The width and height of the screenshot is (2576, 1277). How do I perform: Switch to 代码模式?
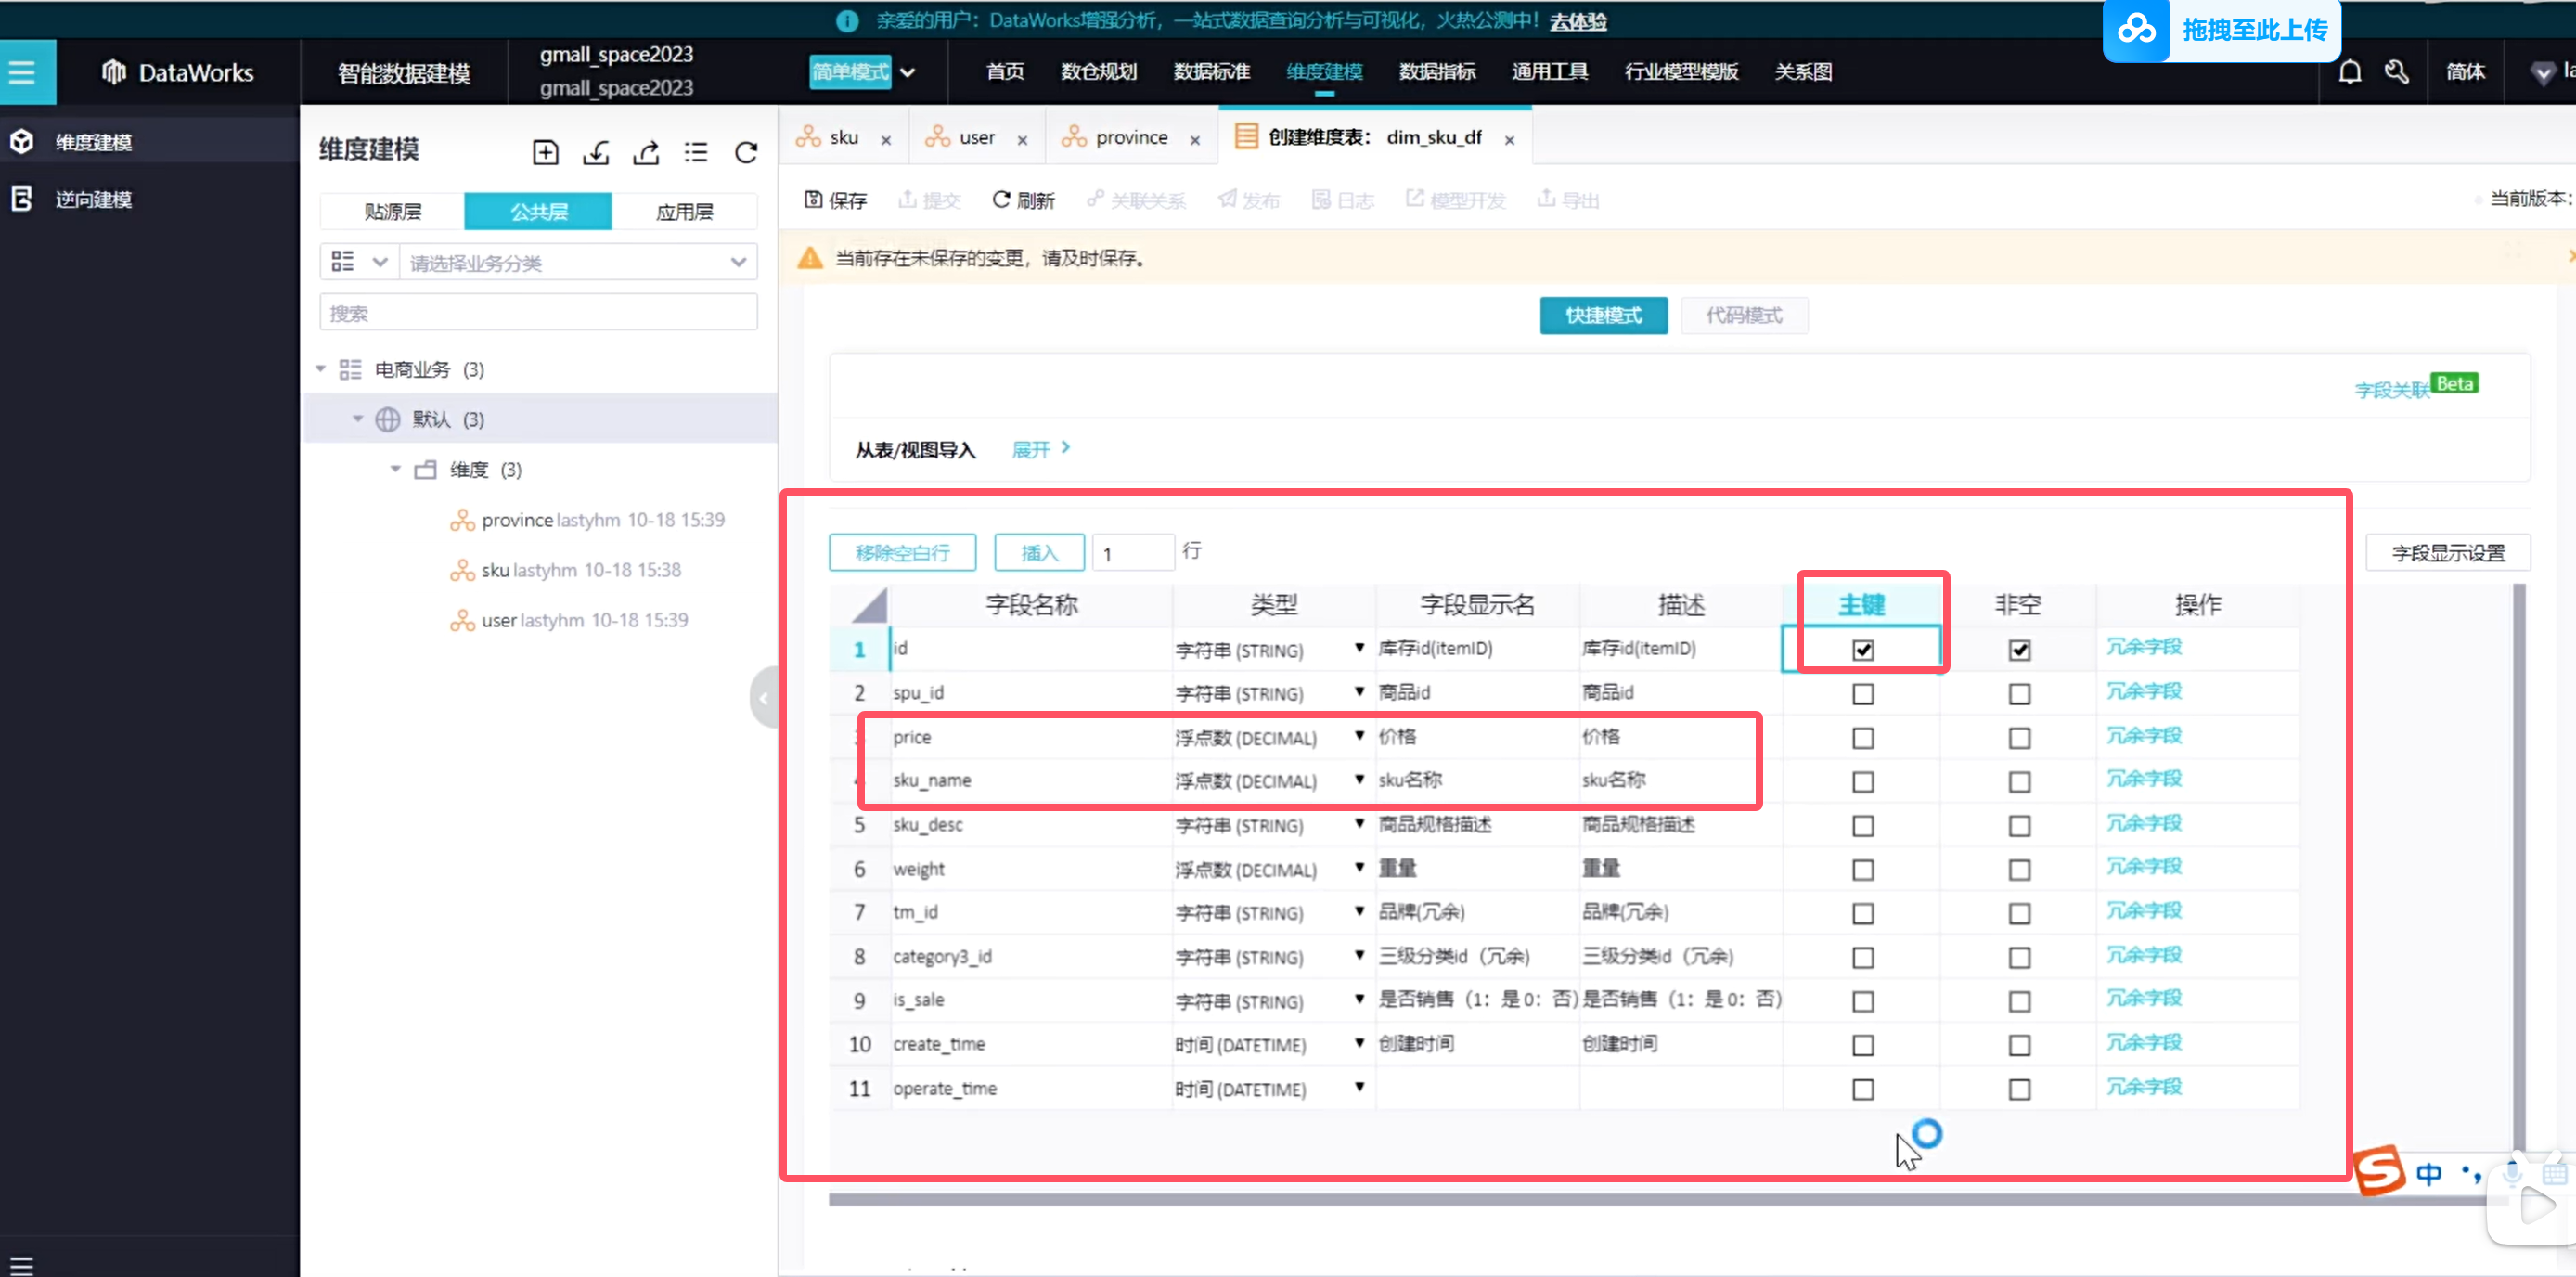point(1743,315)
